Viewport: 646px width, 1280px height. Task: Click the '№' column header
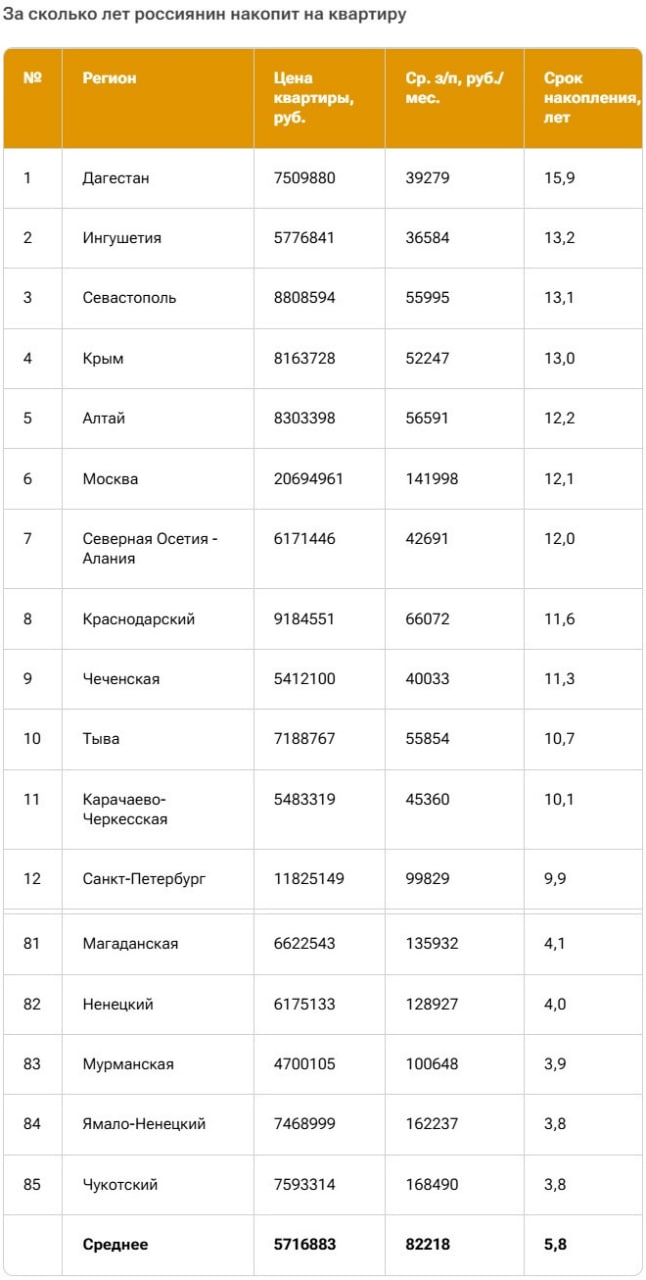tap(32, 78)
